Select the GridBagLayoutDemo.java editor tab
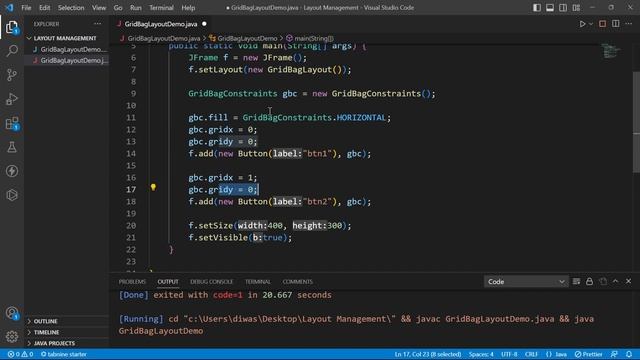Image resolution: width=640 pixels, height=360 pixels. (162, 24)
